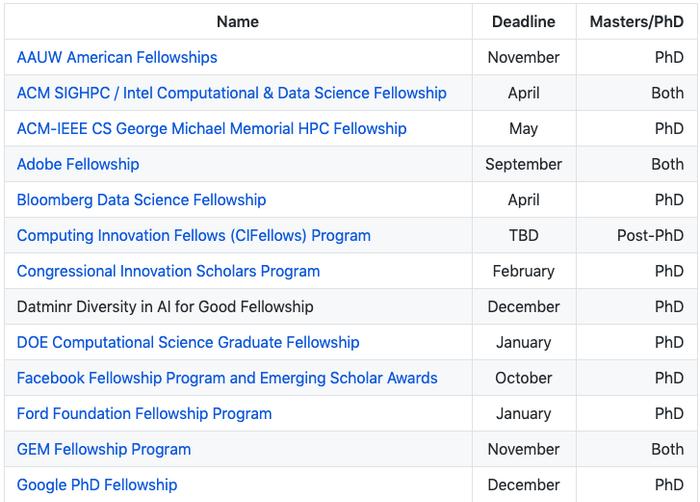Screen dimensions: 700x502
Task: Click ACM-IEEE CS George Michael Memorial HPC Fellowship
Action: click(212, 129)
